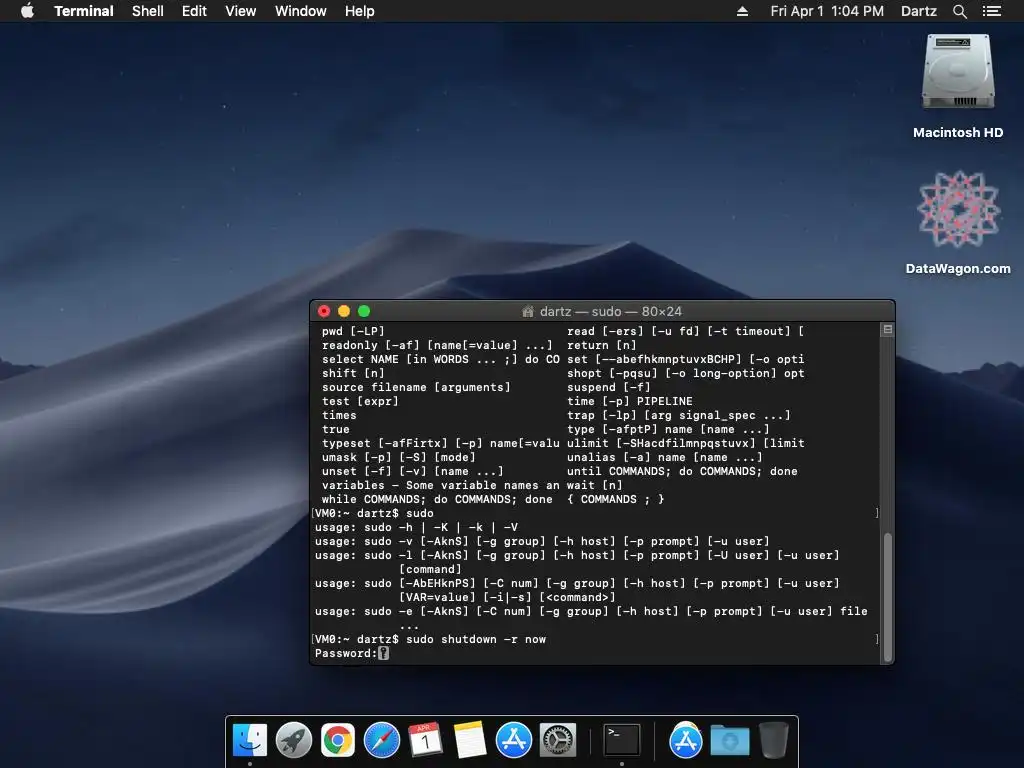
Task: Open Finder in the Dock
Action: [250, 741]
